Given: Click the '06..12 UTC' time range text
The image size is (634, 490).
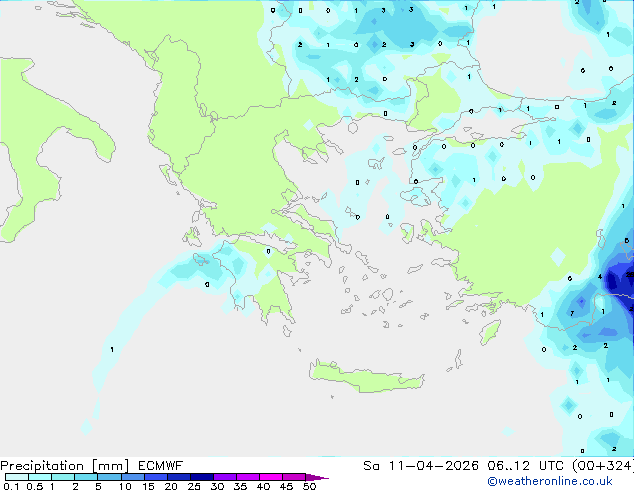Looking at the screenshot, I should point(525,465).
